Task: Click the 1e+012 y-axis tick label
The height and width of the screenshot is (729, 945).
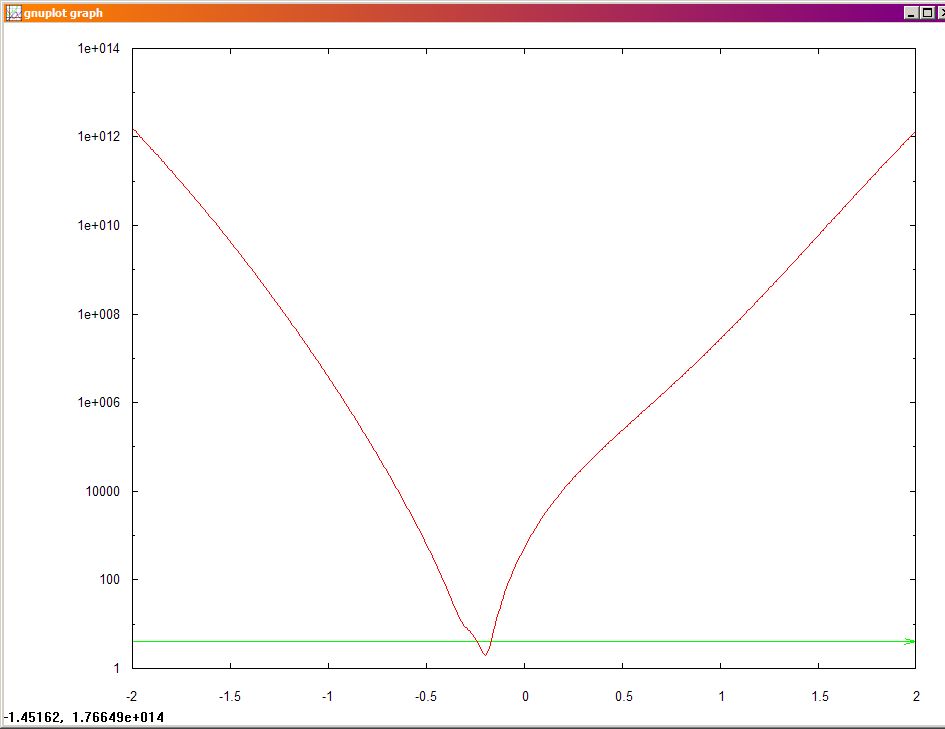Action: tap(99, 136)
